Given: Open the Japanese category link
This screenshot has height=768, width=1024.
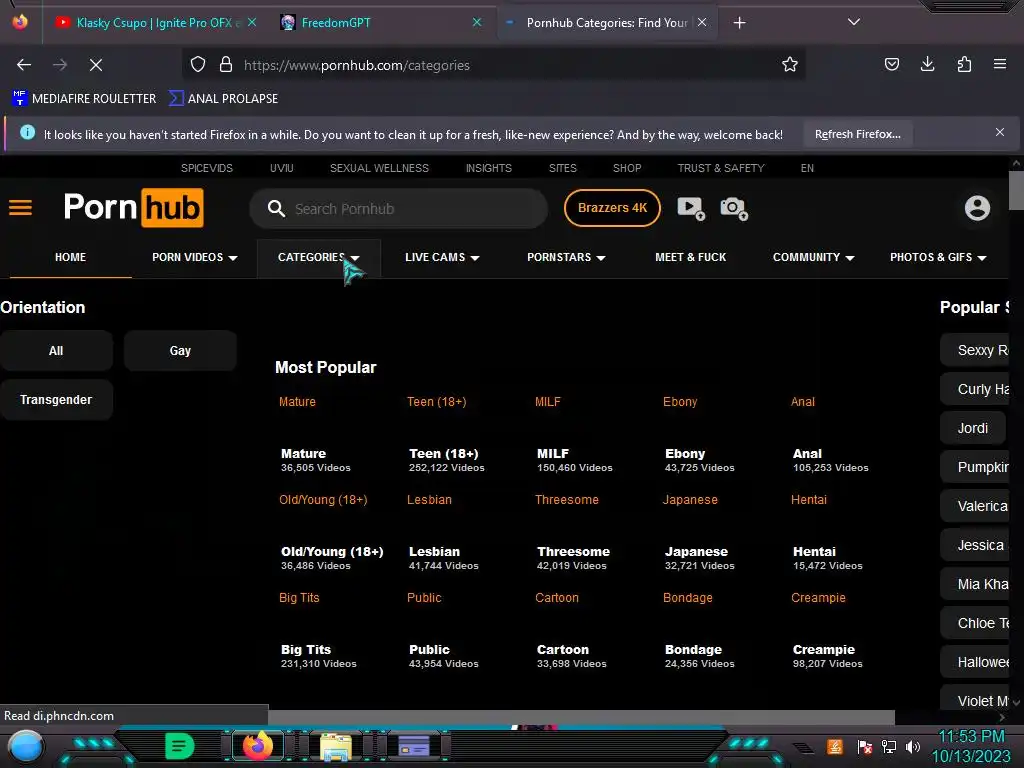Looking at the screenshot, I should click(x=690, y=500).
